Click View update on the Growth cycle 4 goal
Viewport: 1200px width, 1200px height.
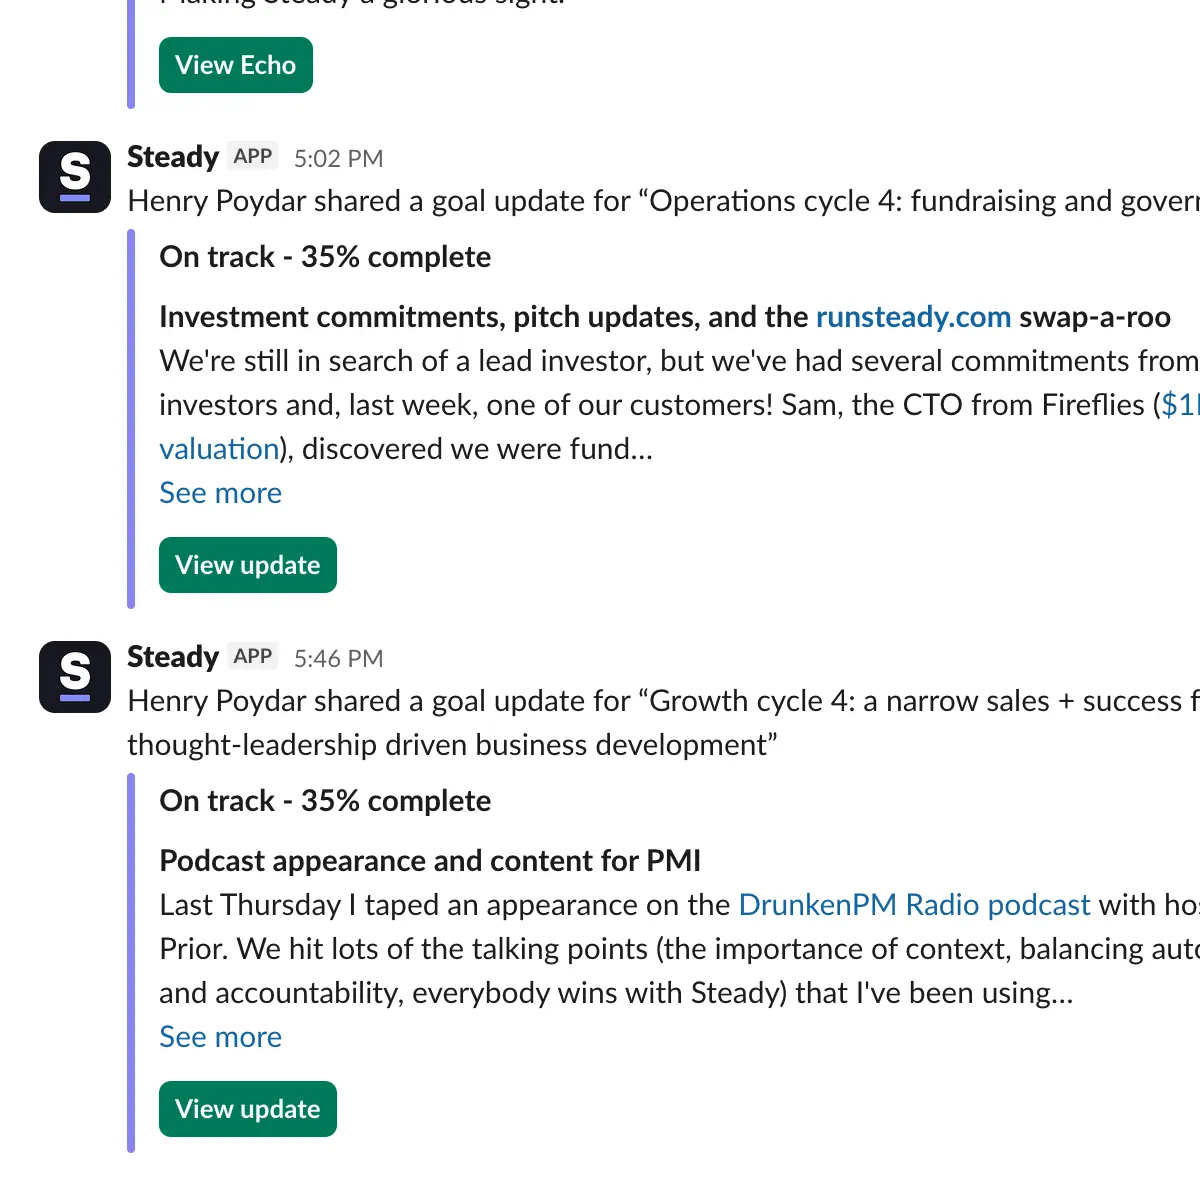pos(247,1109)
